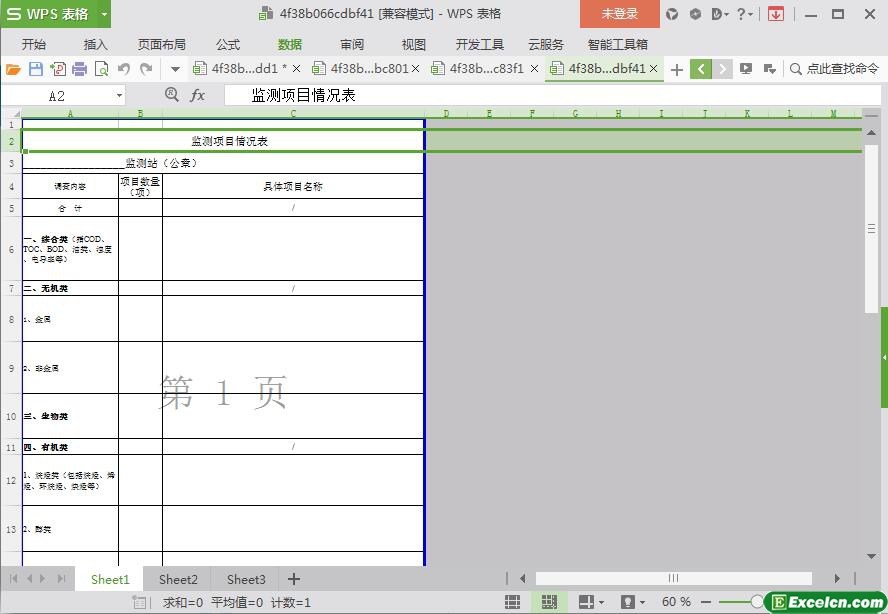Toggle page break preview view

tap(548, 602)
